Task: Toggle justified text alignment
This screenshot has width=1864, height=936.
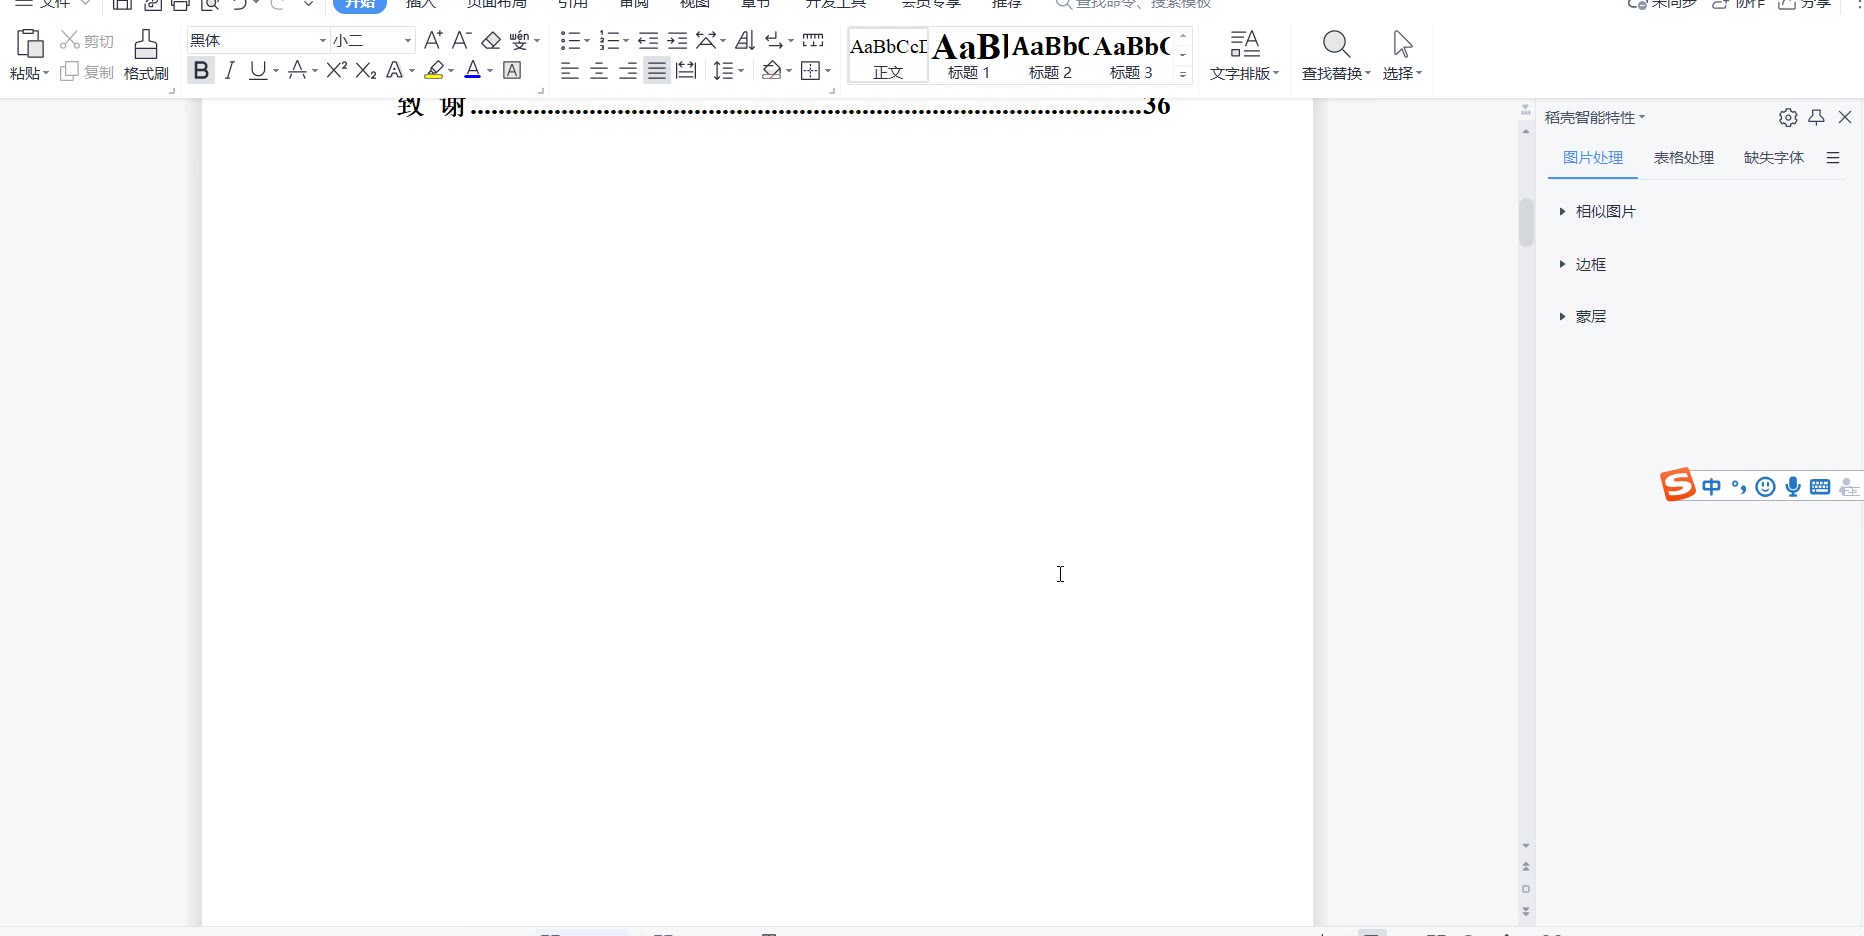Action: click(x=656, y=70)
